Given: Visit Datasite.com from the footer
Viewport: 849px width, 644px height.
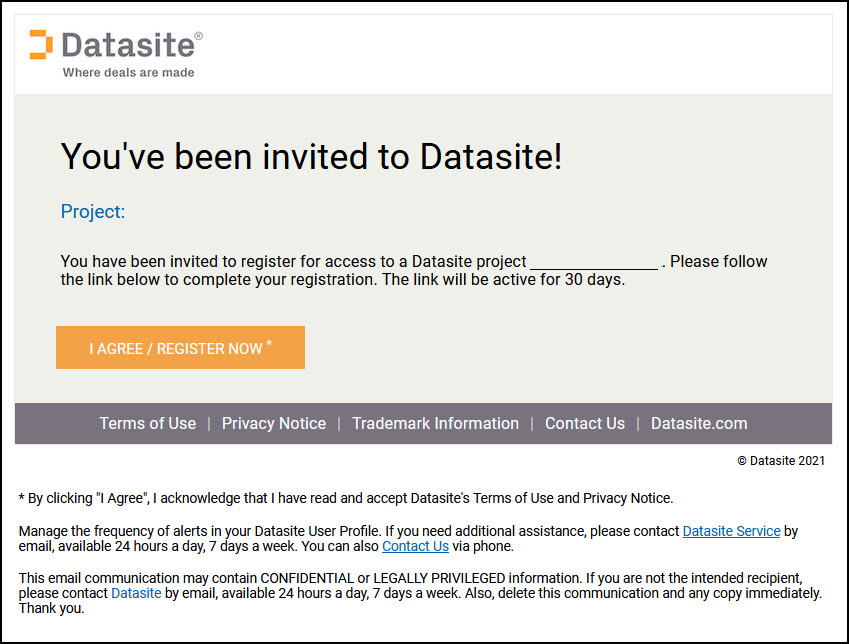Looking at the screenshot, I should point(698,423).
